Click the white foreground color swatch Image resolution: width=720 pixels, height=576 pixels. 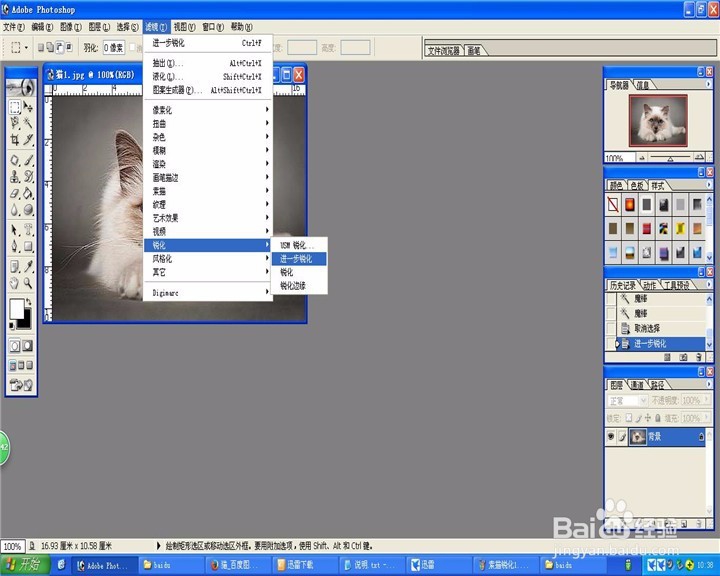17,309
